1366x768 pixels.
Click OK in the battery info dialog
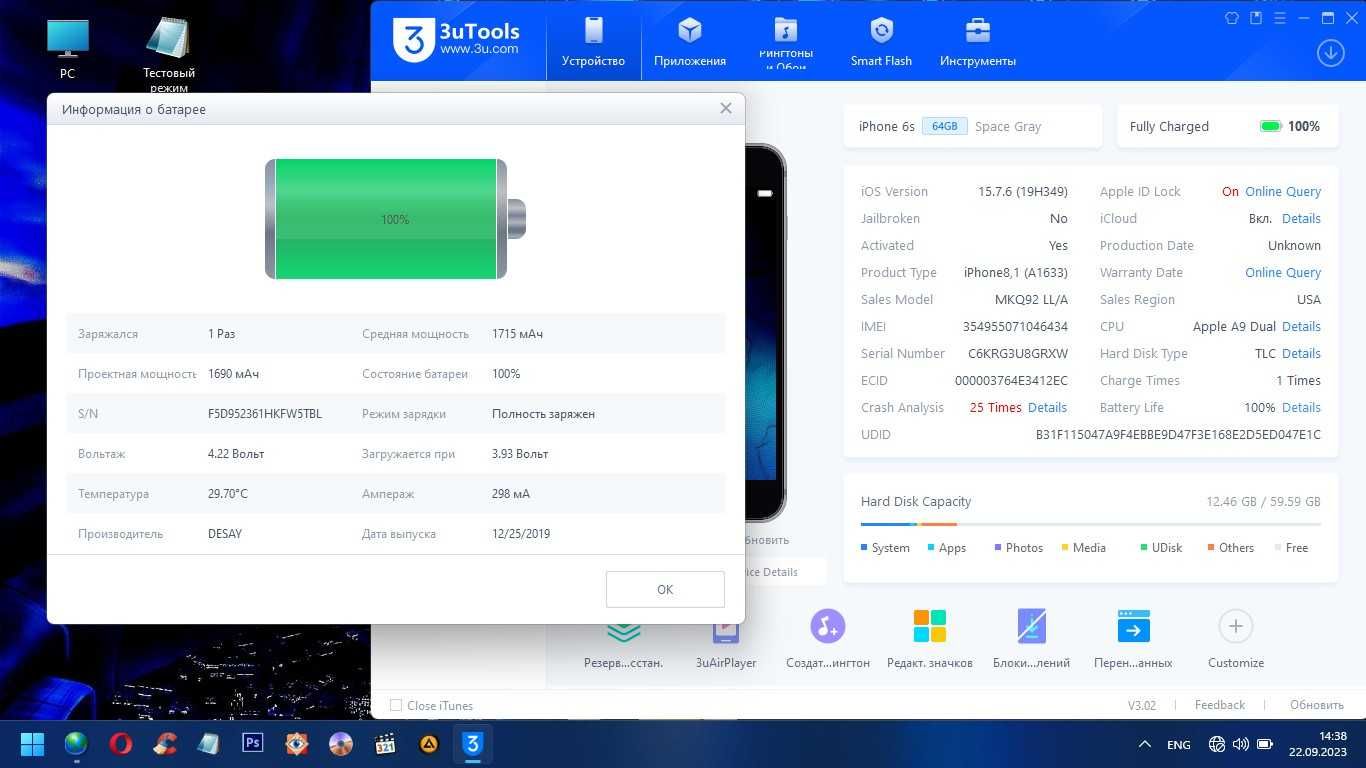point(665,589)
